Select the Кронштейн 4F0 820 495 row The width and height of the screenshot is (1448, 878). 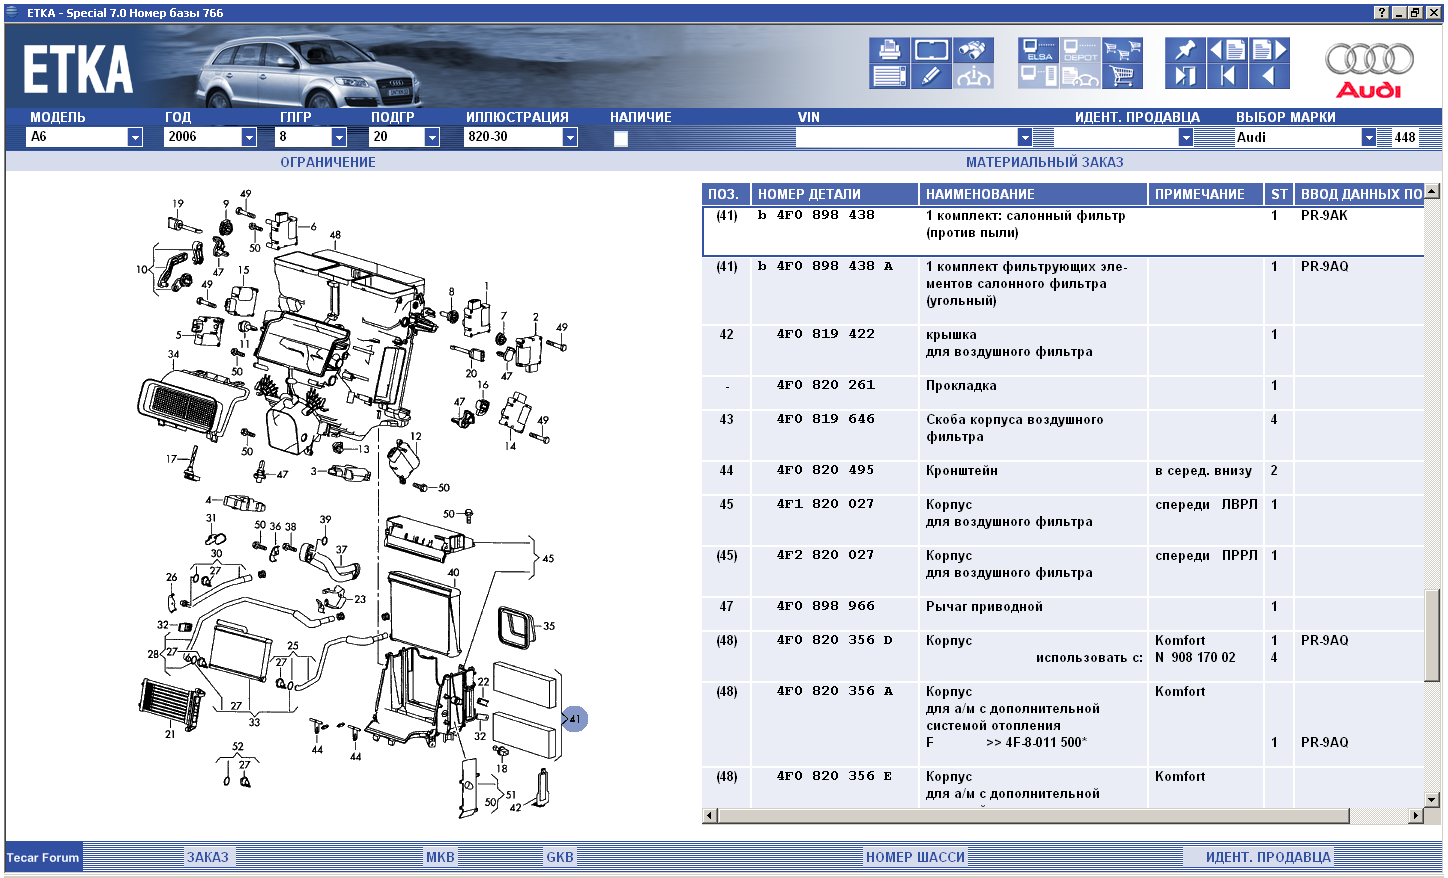click(x=1063, y=478)
